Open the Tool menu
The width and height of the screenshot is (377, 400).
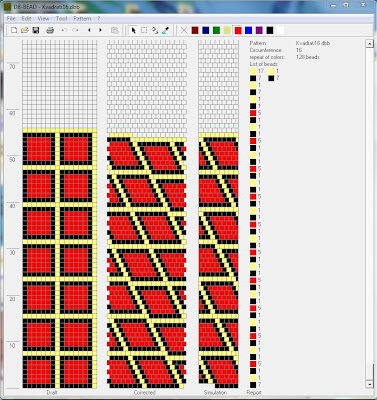(61, 19)
